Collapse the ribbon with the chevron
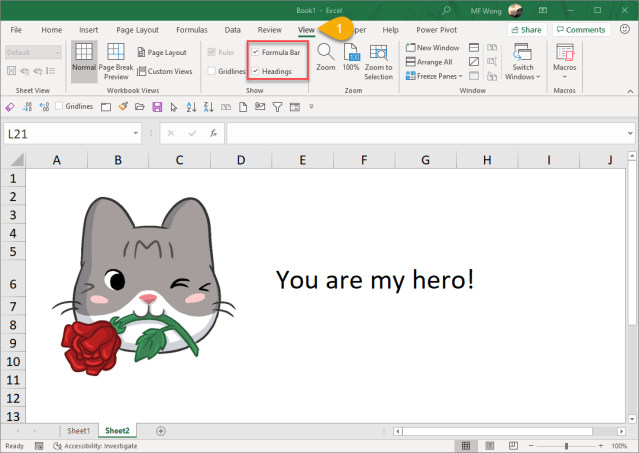The image size is (639, 453). (630, 91)
